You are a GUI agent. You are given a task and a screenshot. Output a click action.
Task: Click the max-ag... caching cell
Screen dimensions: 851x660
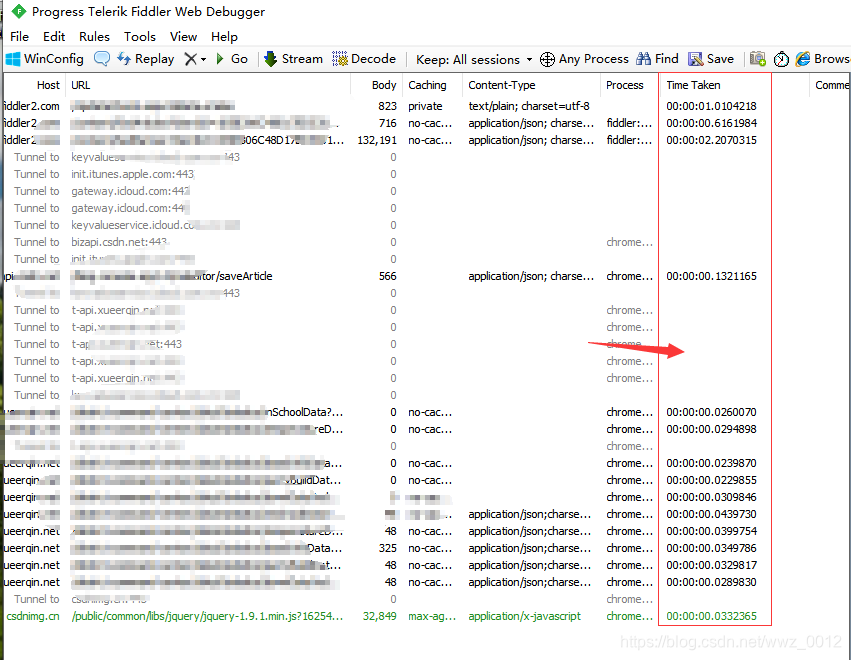click(432, 616)
